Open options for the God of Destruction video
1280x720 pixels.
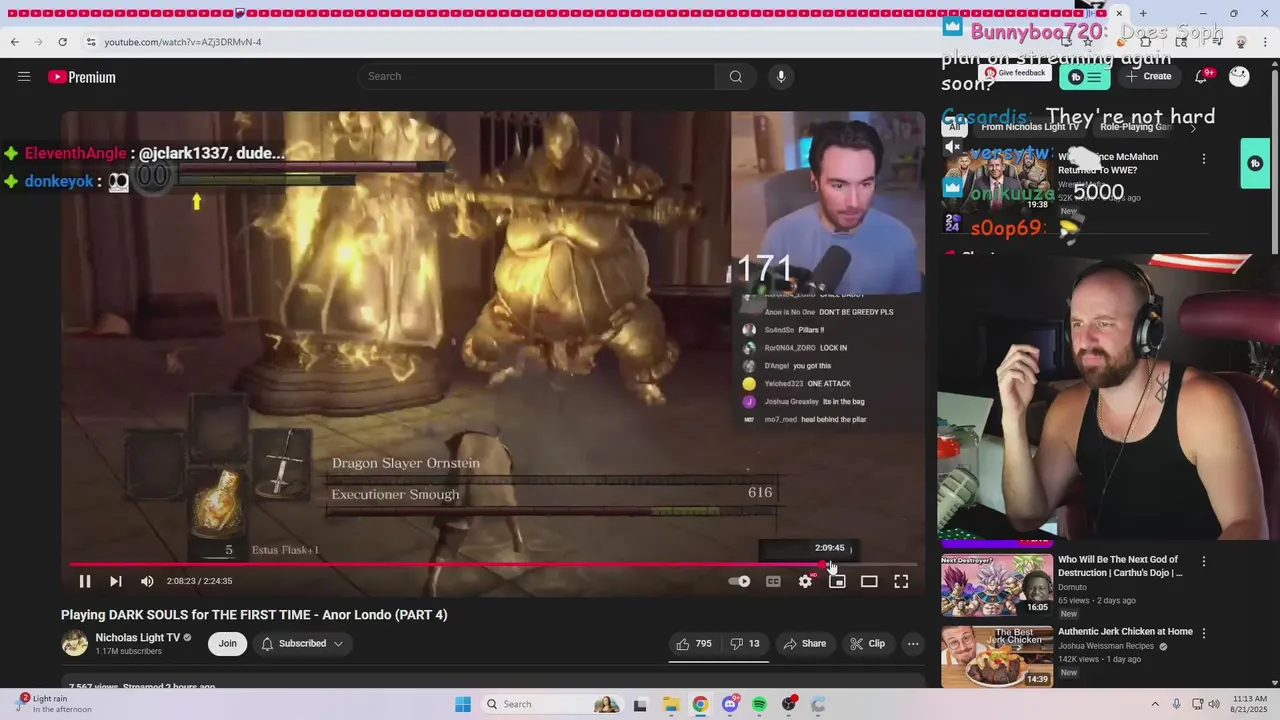[x=1204, y=562]
